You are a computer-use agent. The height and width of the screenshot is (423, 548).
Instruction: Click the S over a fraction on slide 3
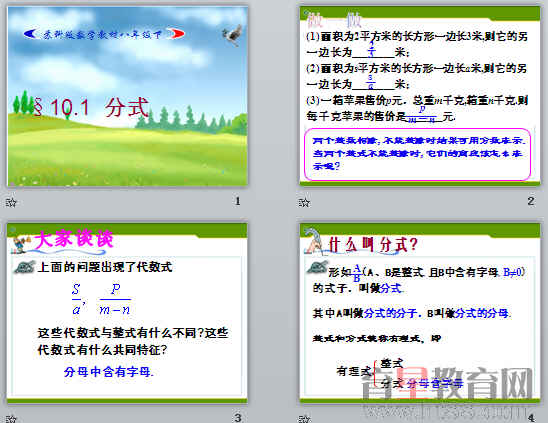(x=77, y=299)
